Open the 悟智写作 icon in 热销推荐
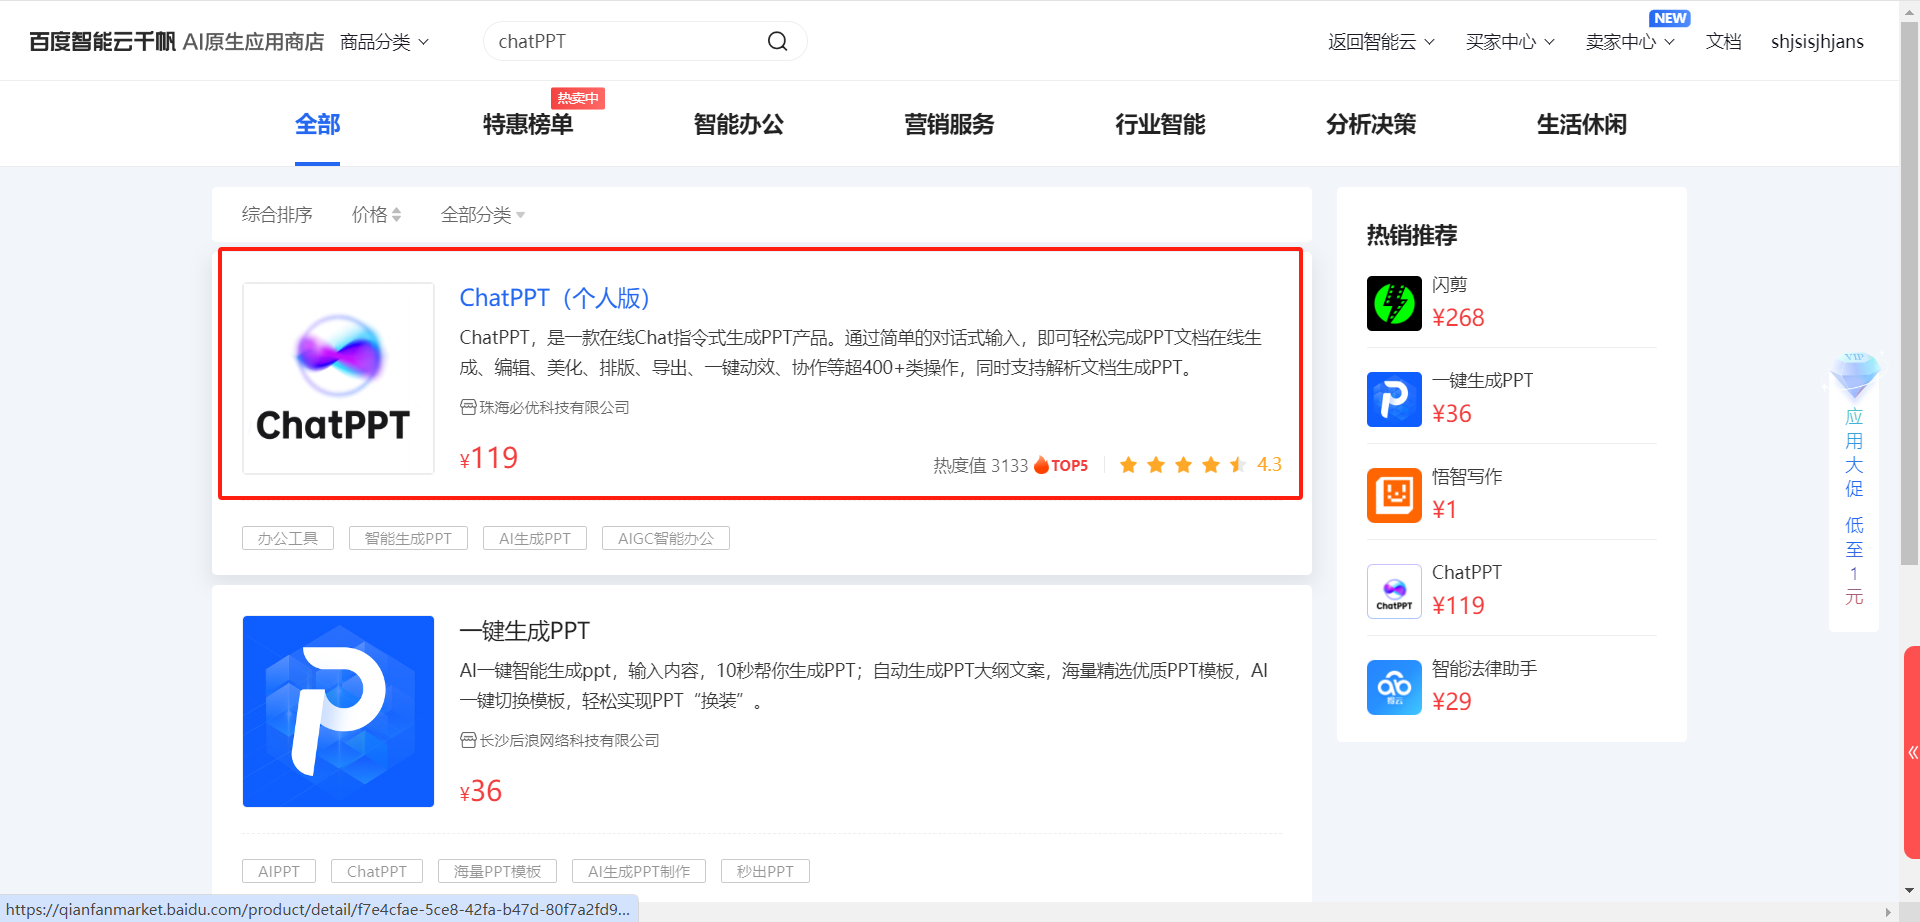1920x922 pixels. (1394, 495)
